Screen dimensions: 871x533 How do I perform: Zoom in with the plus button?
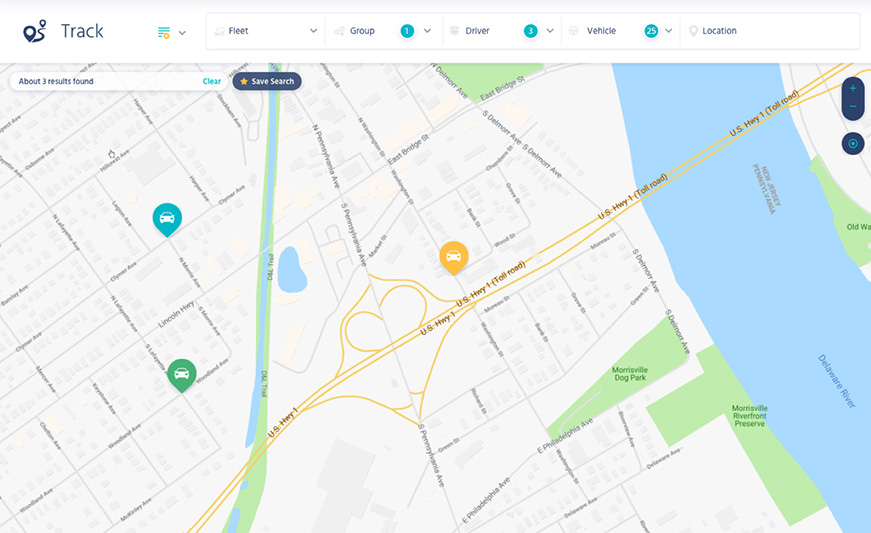853,88
